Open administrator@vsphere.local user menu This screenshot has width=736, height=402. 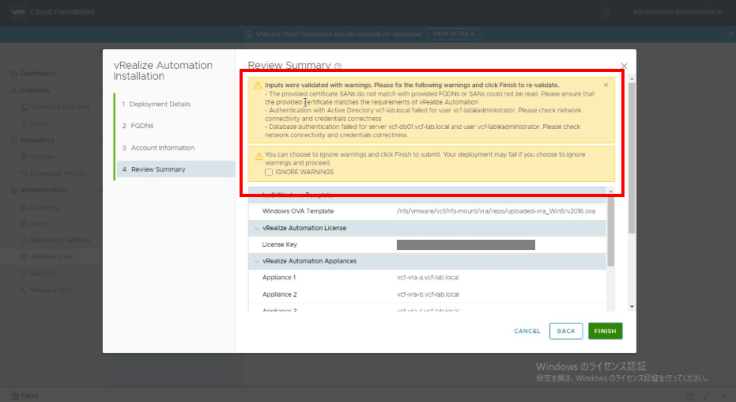coord(677,12)
